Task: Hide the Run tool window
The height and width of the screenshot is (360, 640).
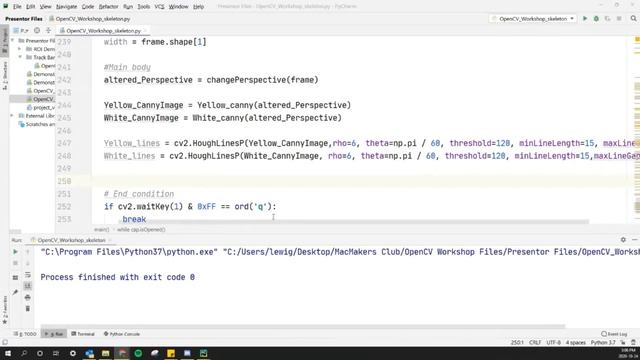Action: [x=635, y=240]
